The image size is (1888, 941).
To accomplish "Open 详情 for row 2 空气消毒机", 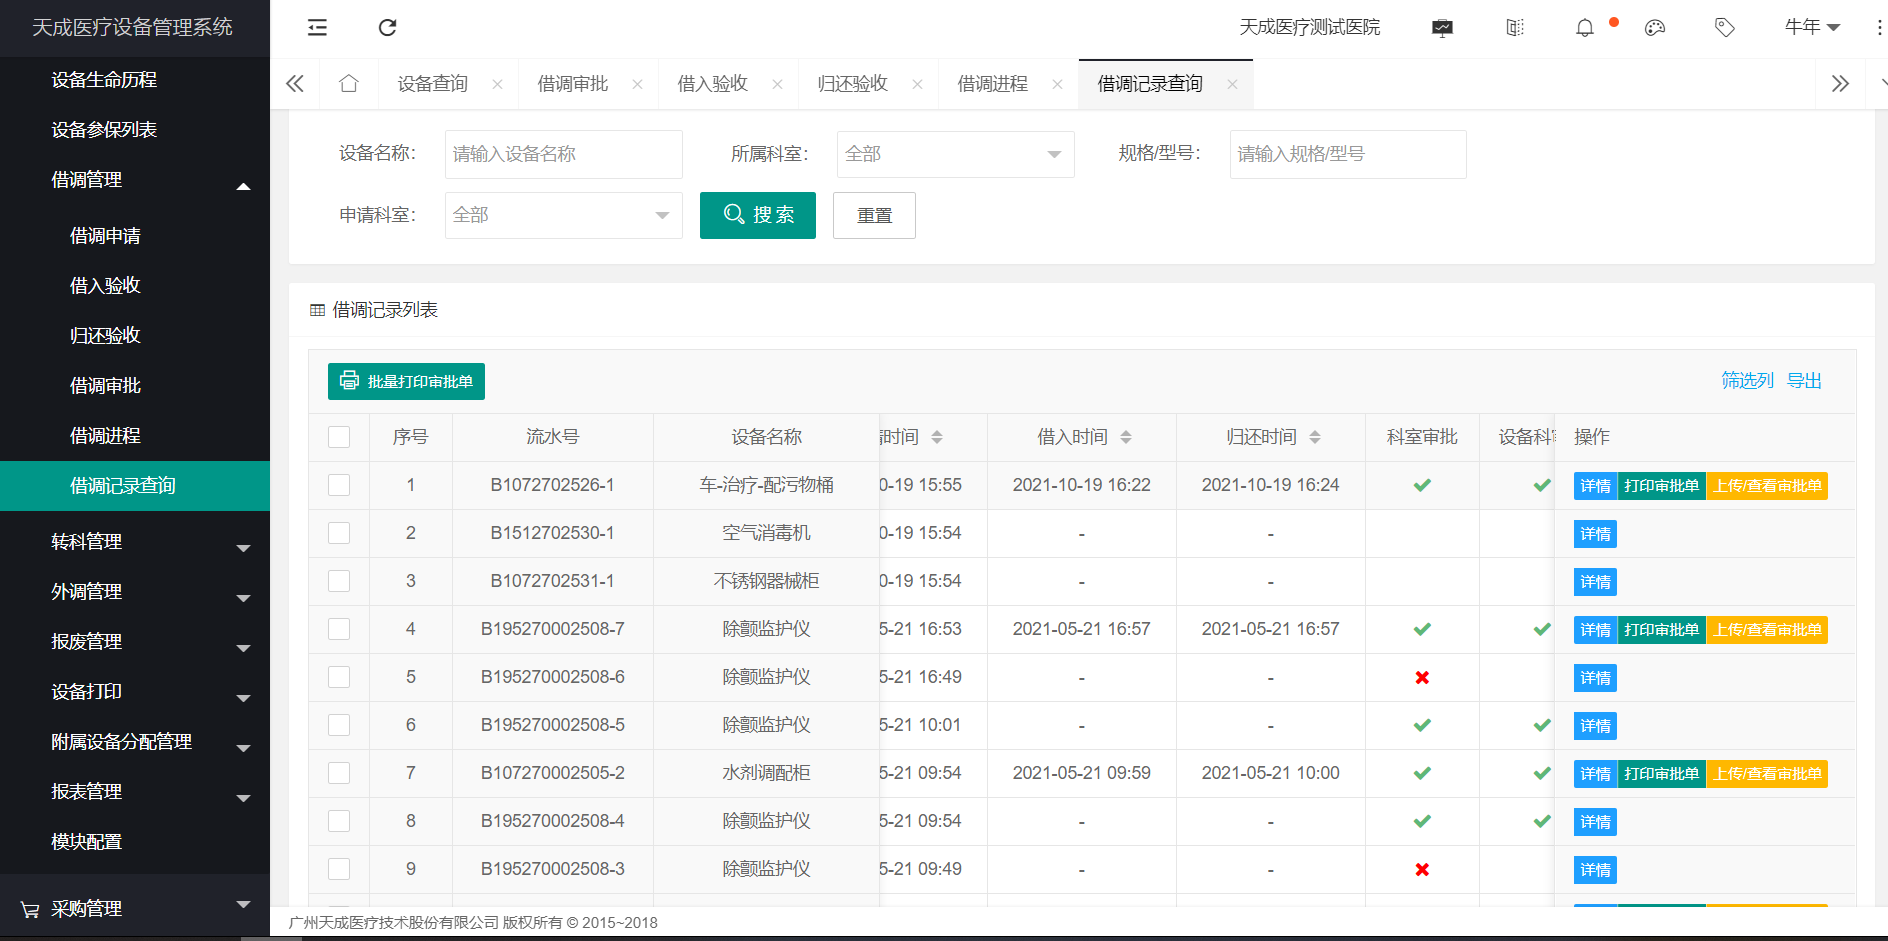I will coord(1595,534).
